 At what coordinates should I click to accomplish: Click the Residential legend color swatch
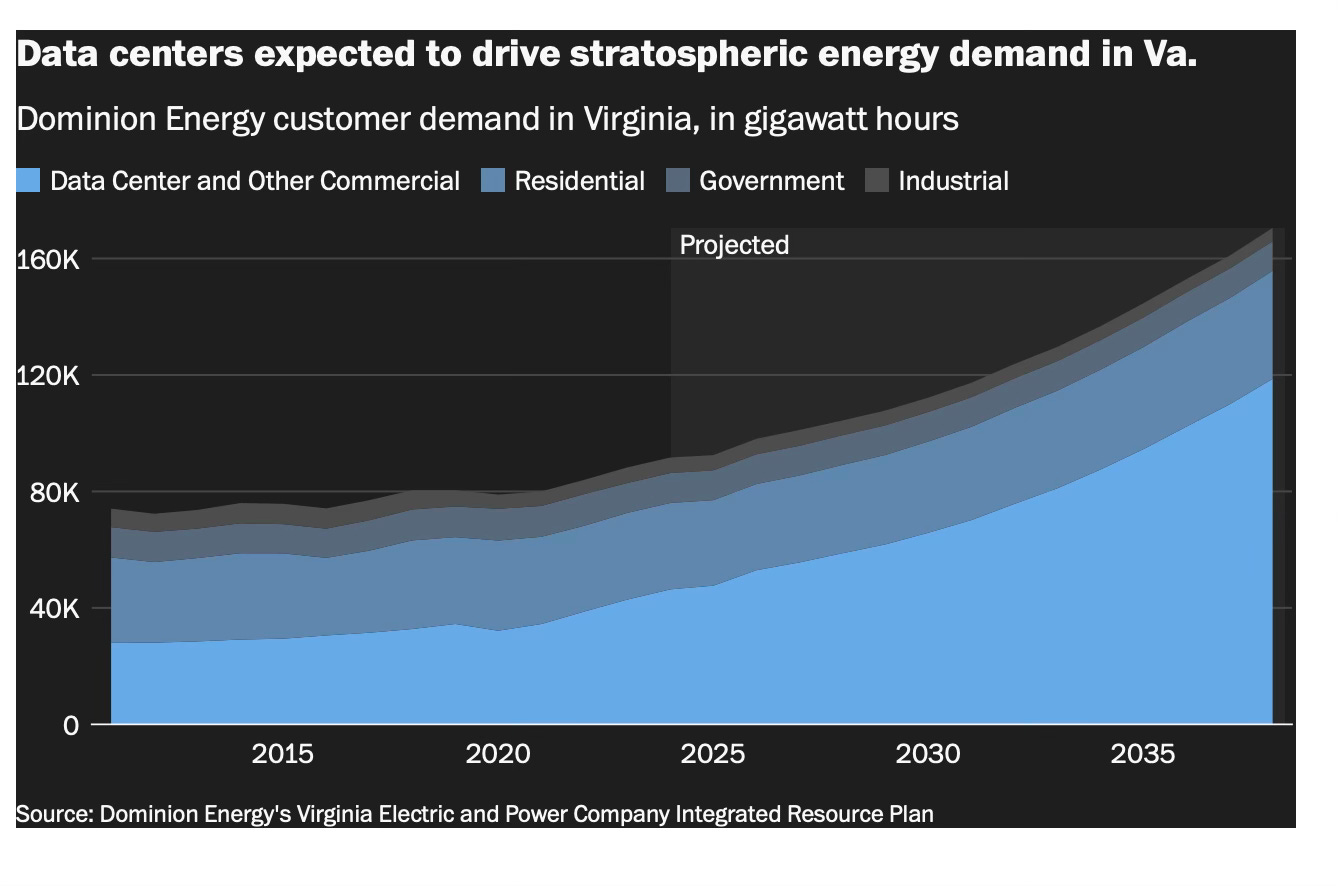[x=493, y=181]
